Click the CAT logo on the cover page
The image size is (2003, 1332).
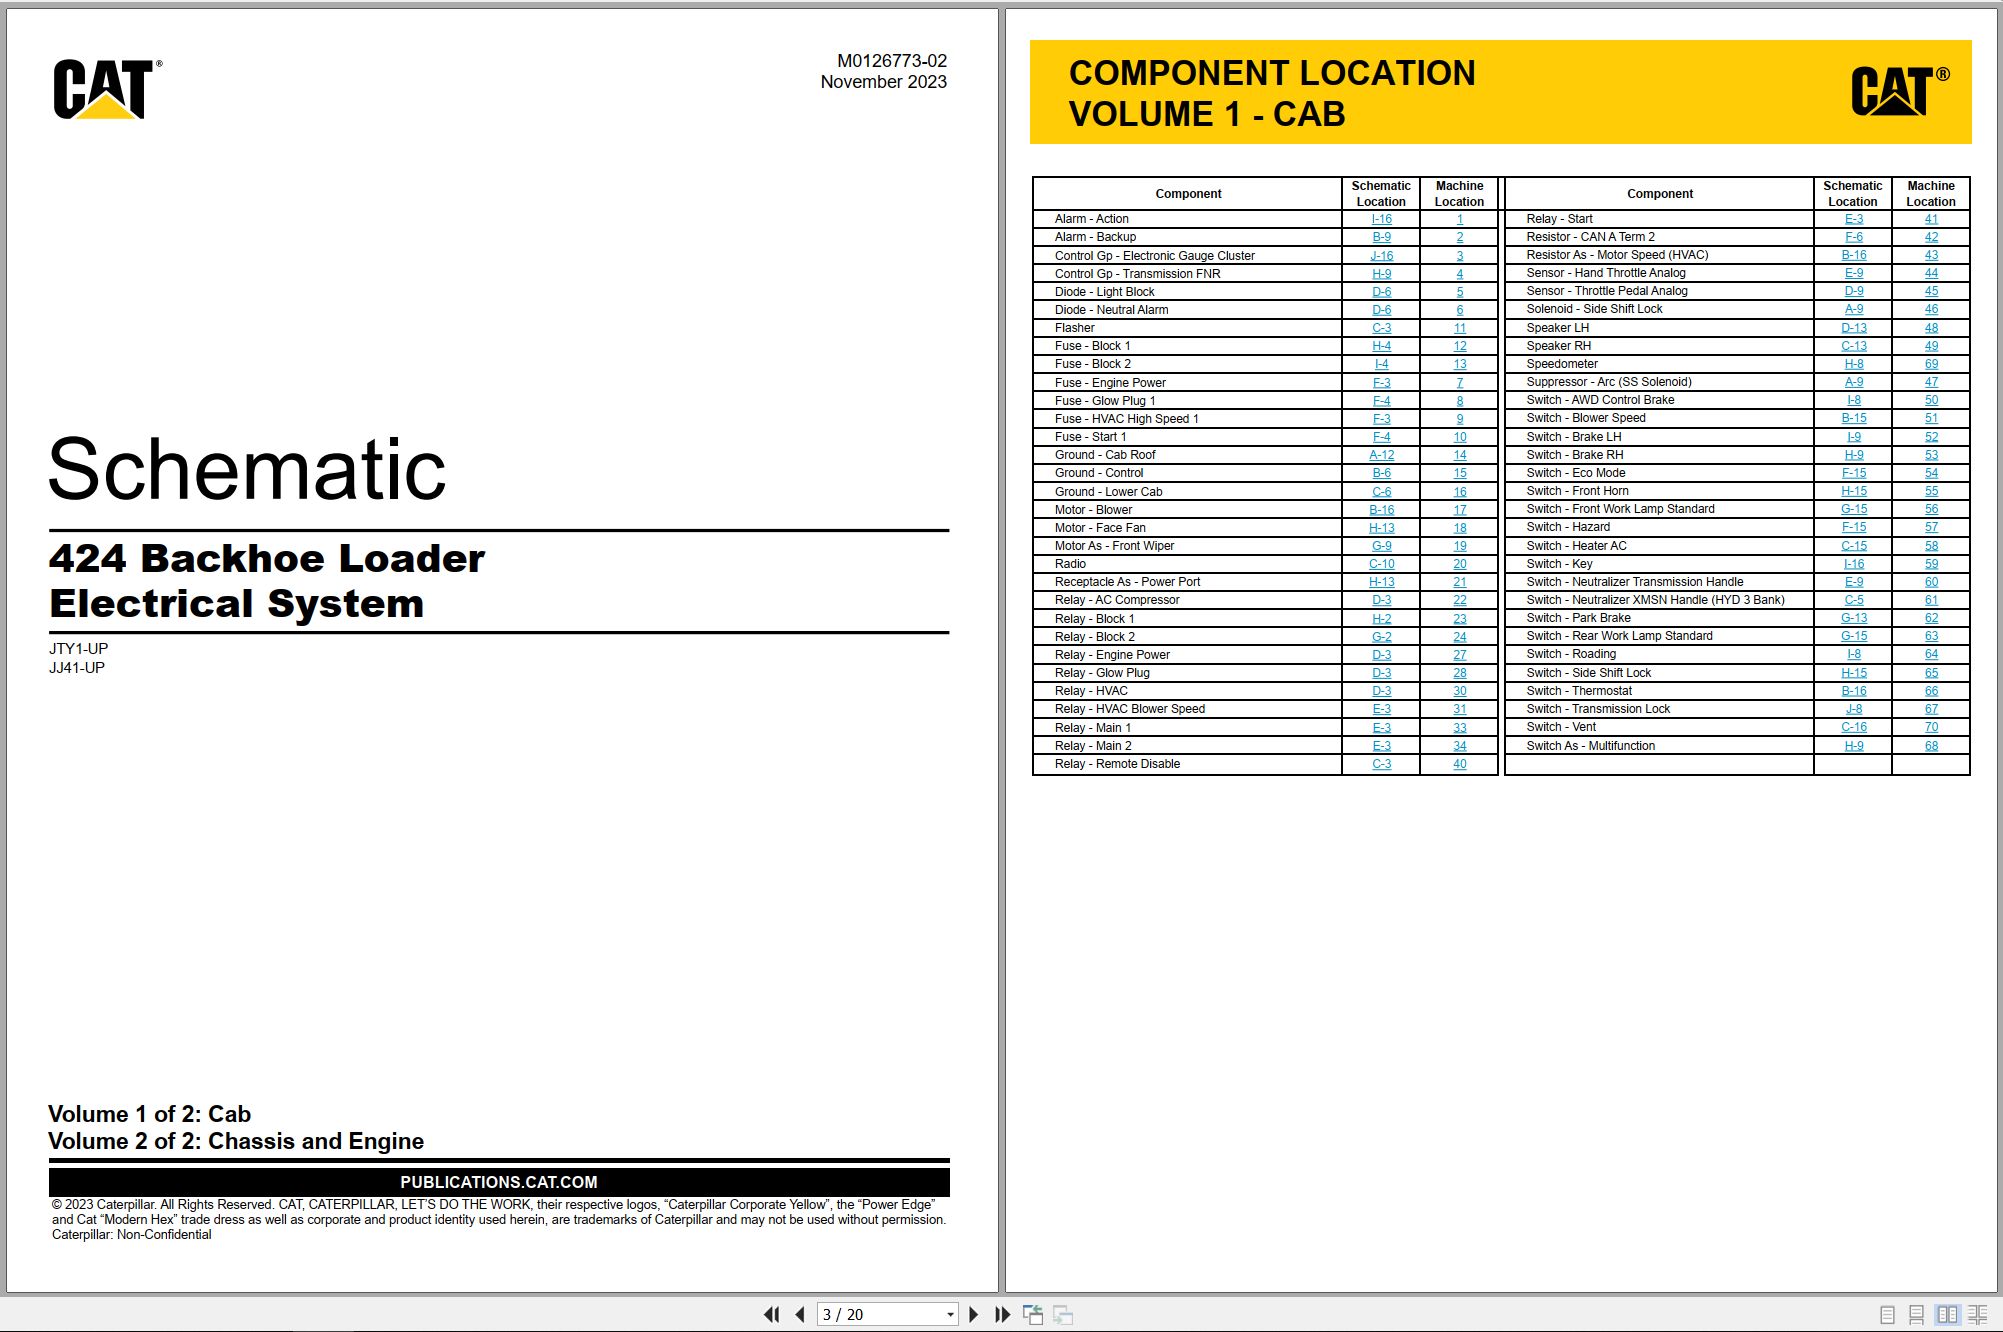pos(107,88)
